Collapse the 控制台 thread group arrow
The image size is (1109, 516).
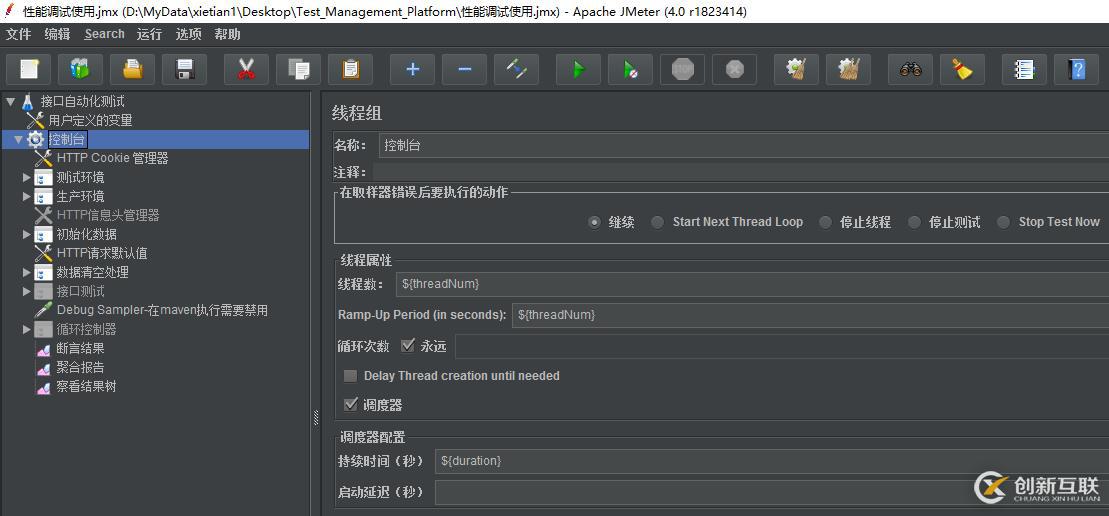[18, 139]
